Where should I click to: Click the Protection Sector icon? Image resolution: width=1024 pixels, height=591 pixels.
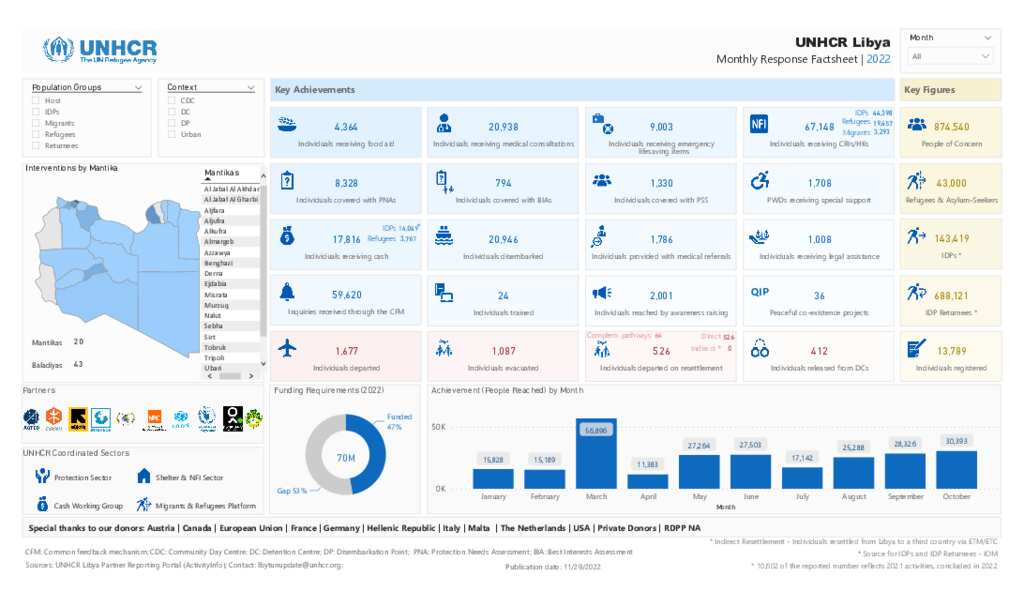(42, 476)
